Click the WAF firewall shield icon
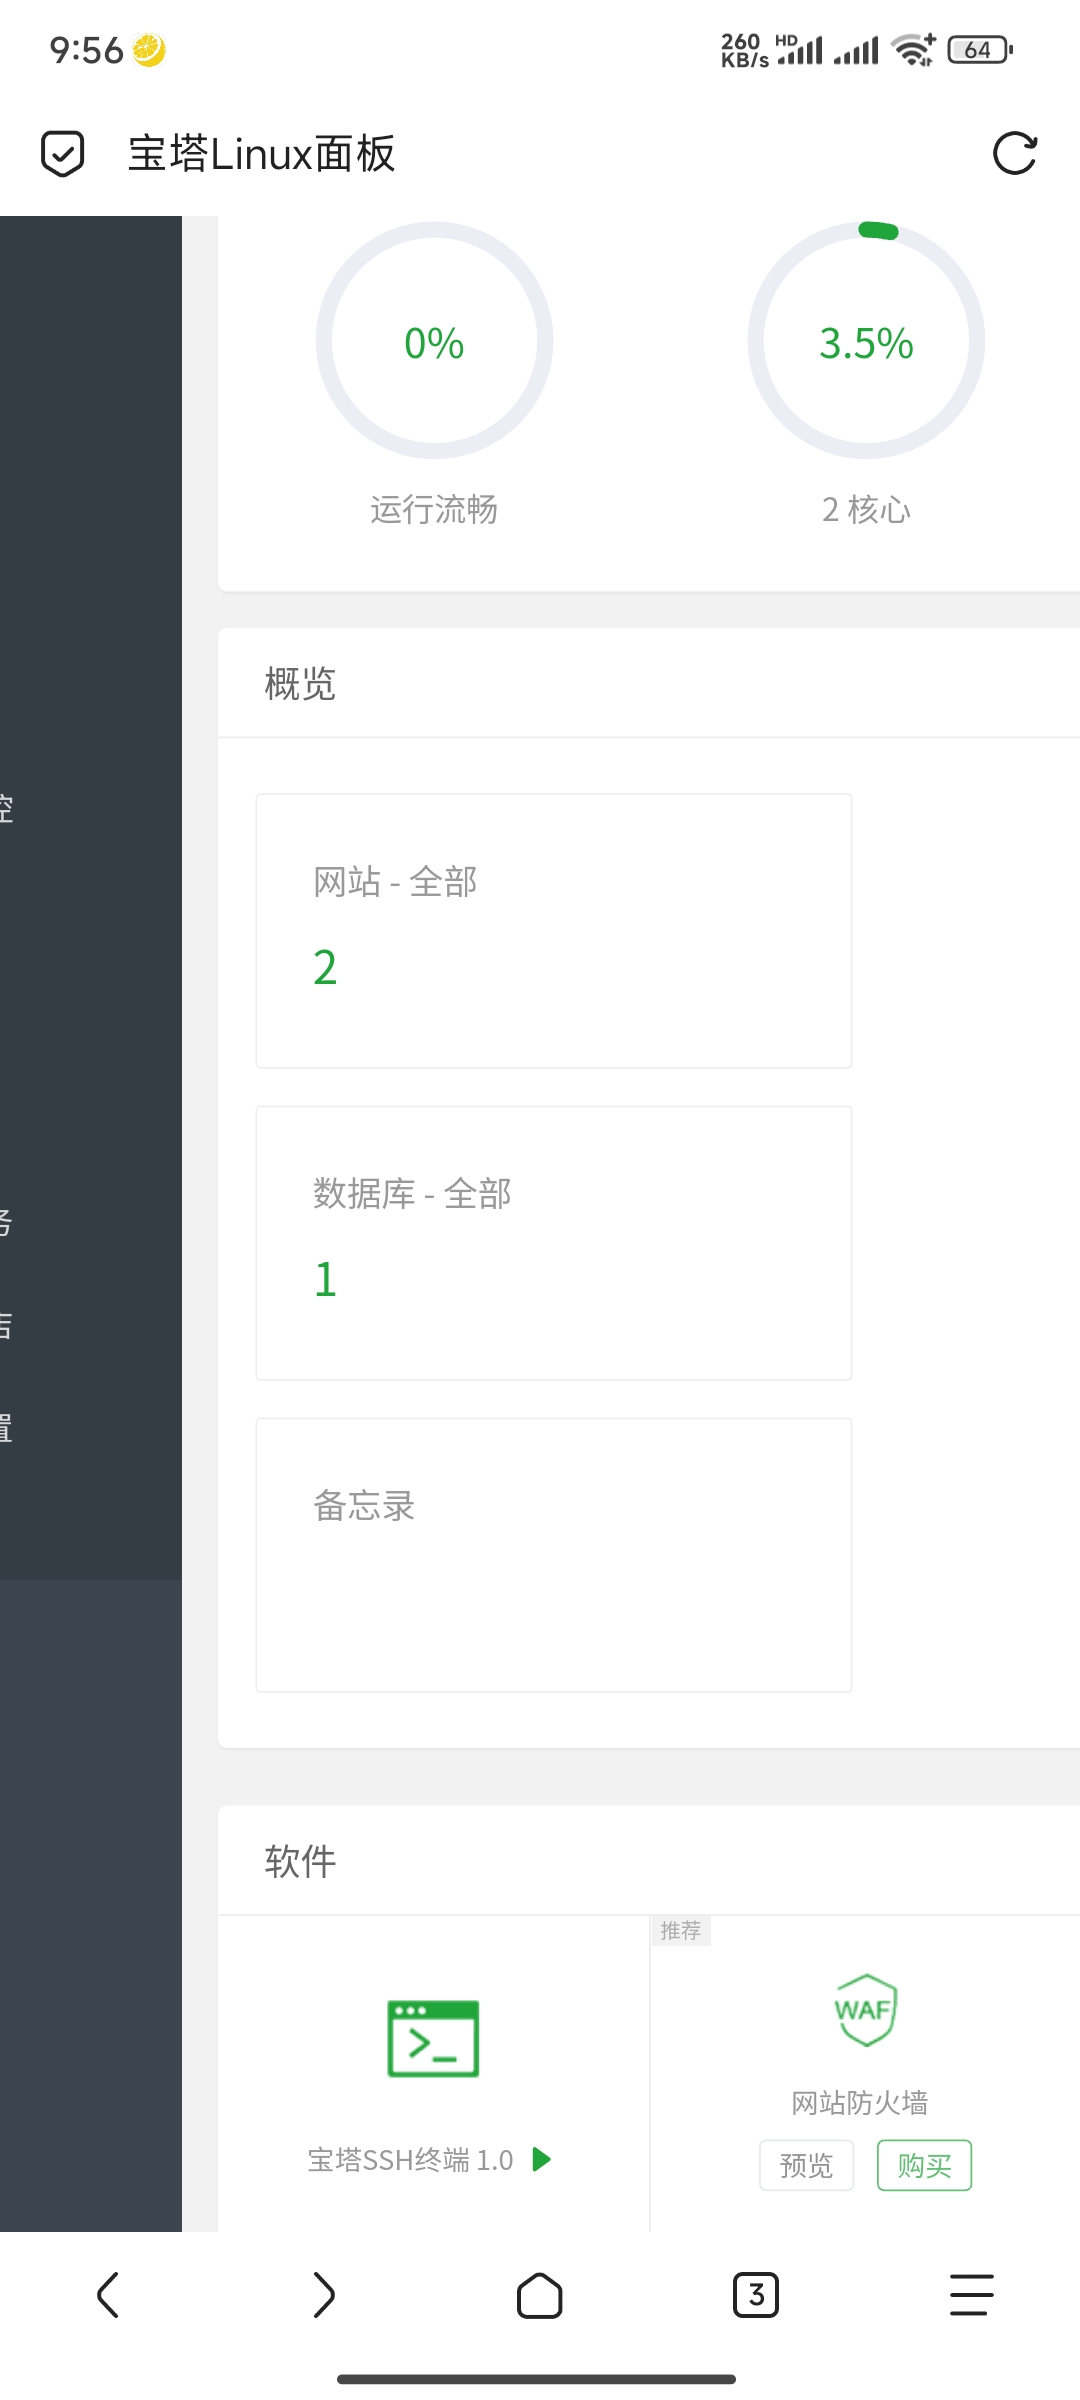 click(x=865, y=2010)
